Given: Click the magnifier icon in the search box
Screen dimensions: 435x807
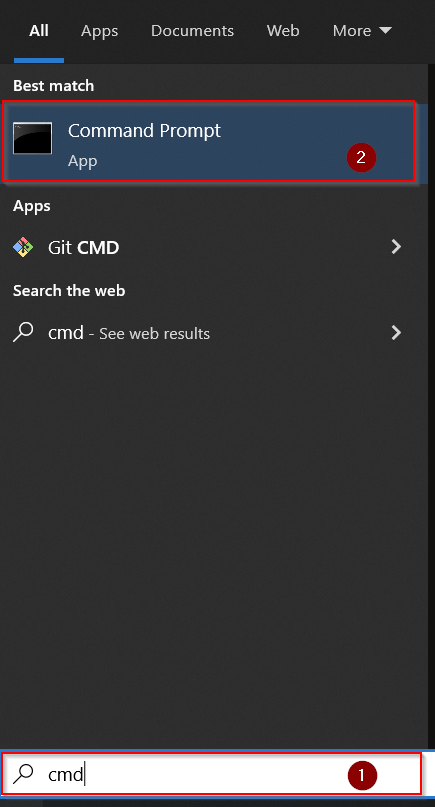Looking at the screenshot, I should [x=23, y=773].
